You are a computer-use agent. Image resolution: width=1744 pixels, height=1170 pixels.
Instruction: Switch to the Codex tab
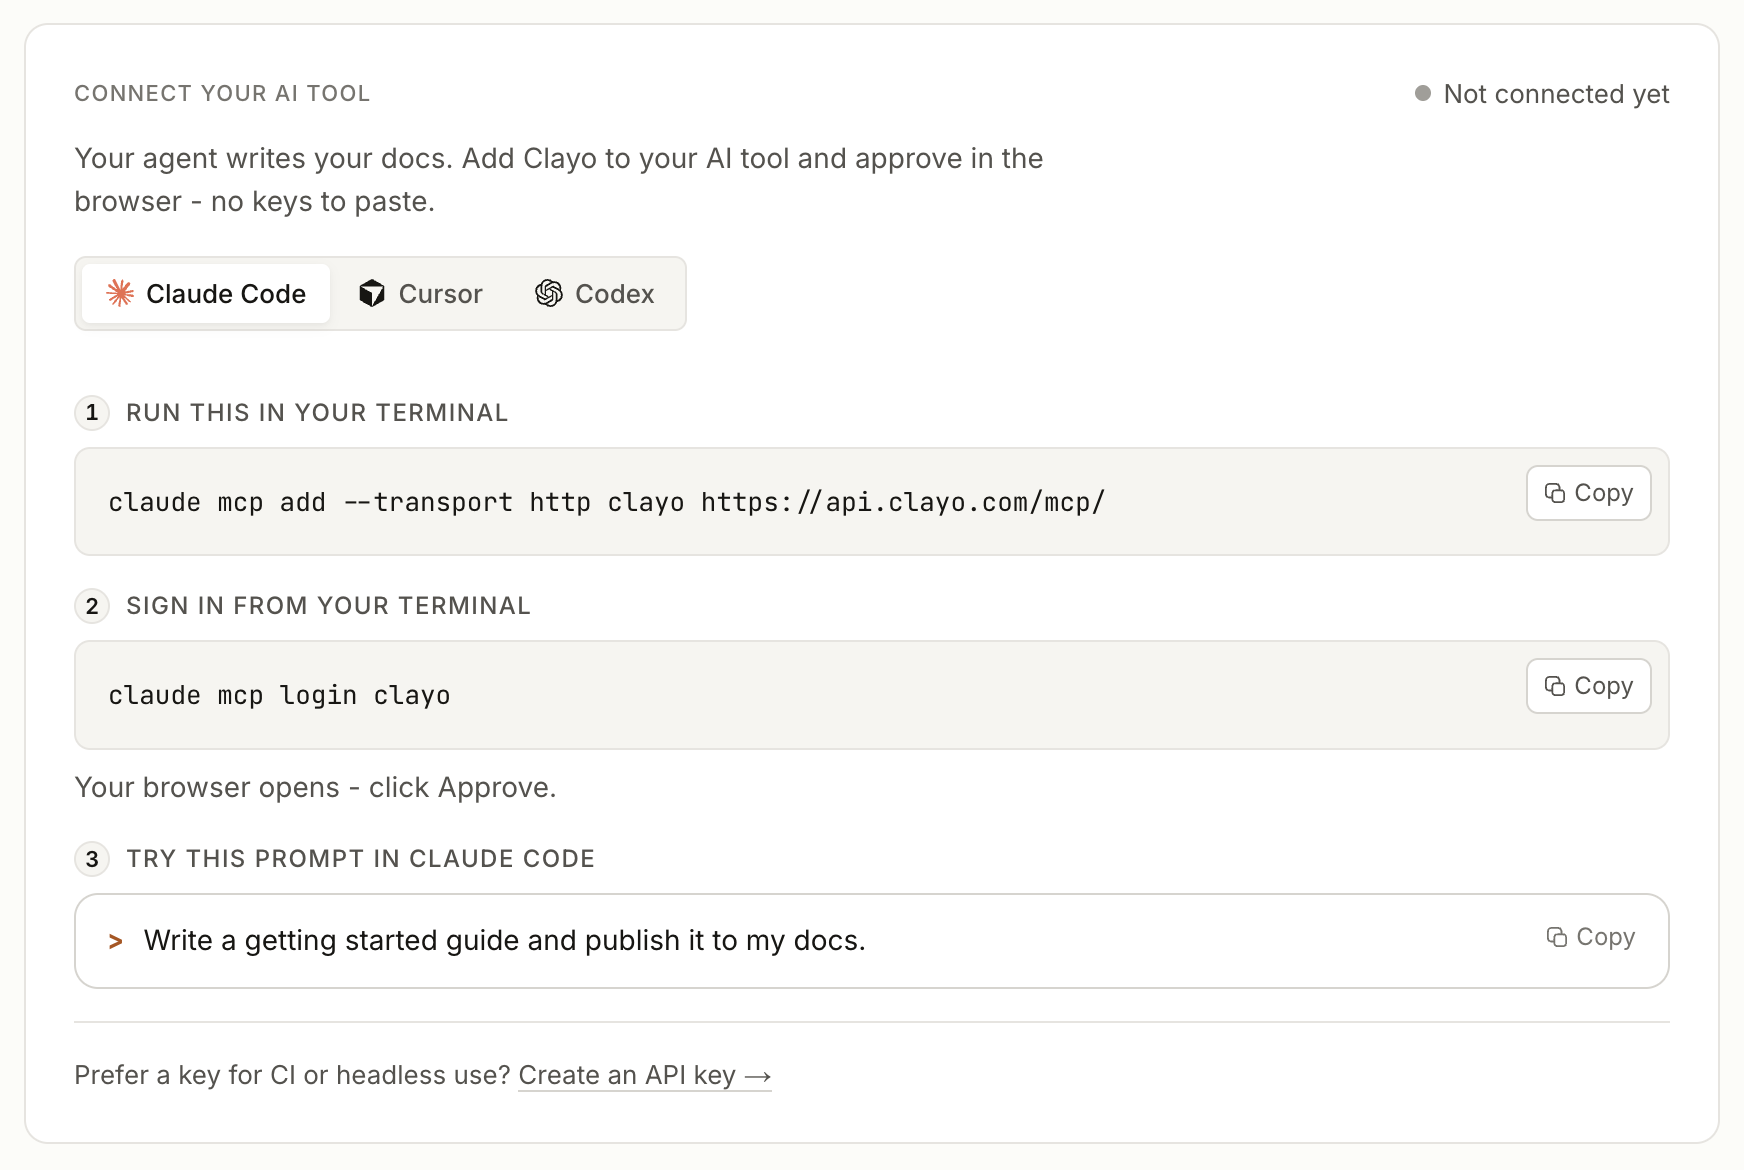coord(595,294)
